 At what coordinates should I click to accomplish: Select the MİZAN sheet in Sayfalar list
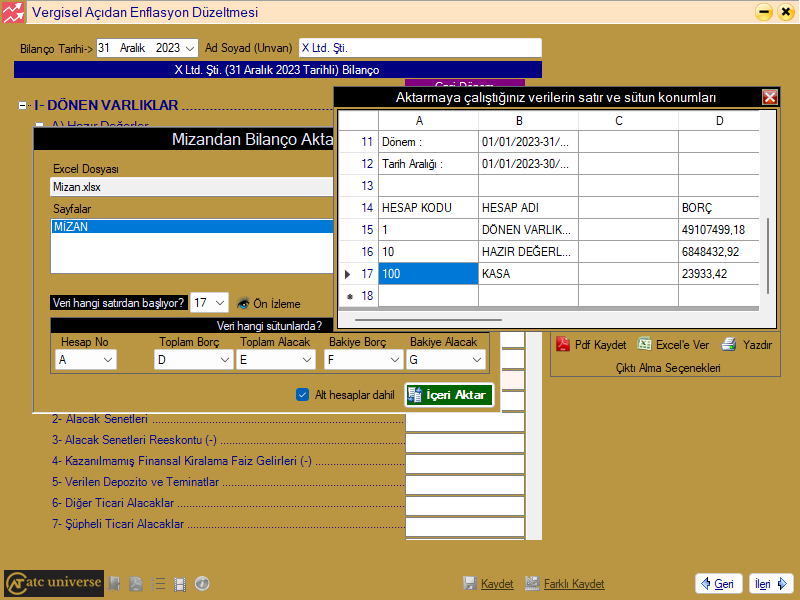coord(192,227)
